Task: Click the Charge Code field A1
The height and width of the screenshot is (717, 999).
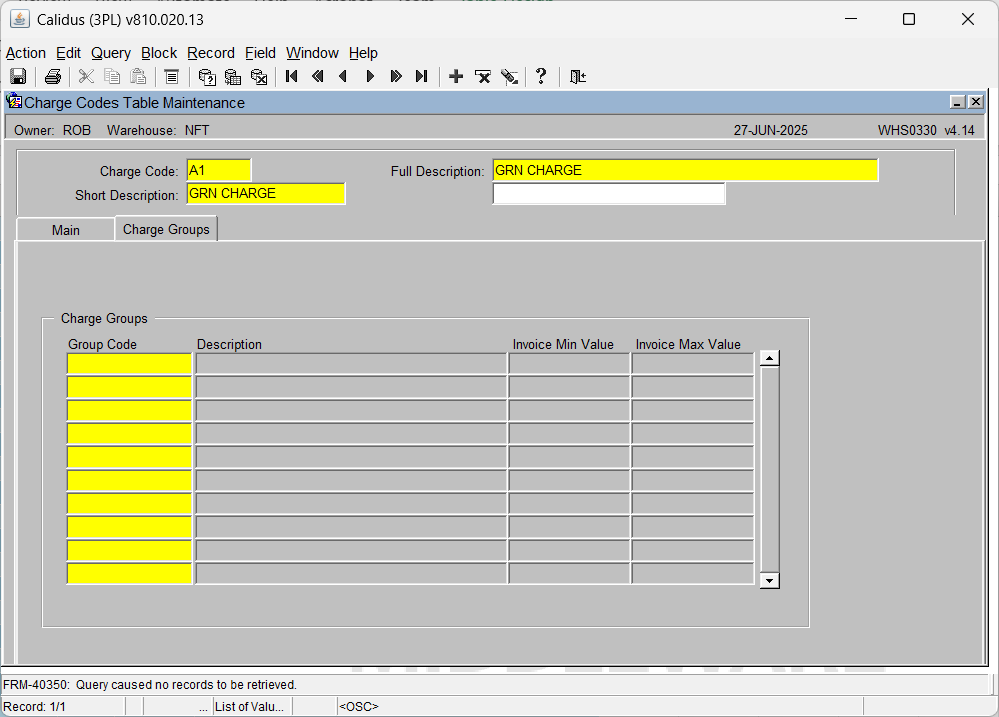Action: (x=219, y=170)
